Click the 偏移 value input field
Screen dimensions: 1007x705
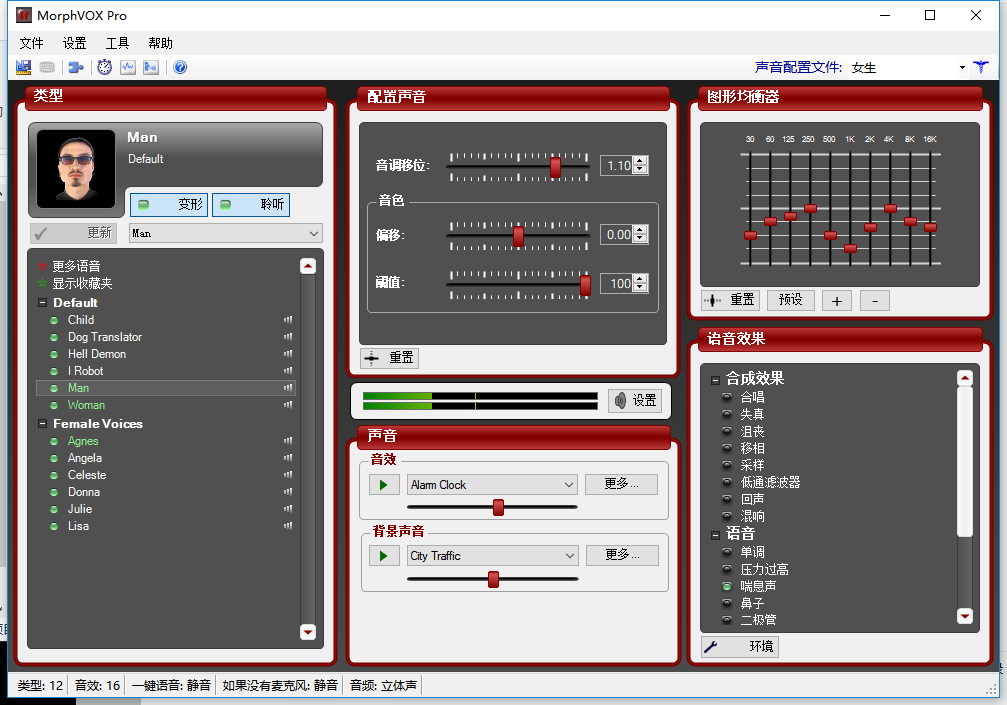[x=617, y=234]
